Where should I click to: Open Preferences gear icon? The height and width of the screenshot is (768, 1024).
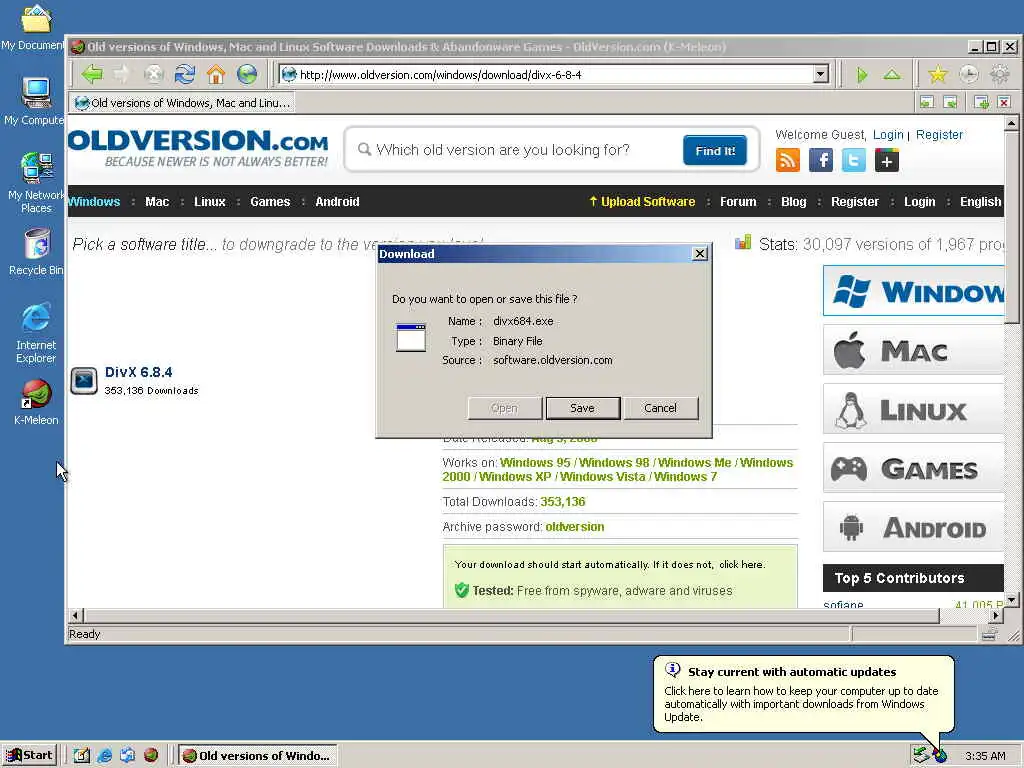(1000, 75)
